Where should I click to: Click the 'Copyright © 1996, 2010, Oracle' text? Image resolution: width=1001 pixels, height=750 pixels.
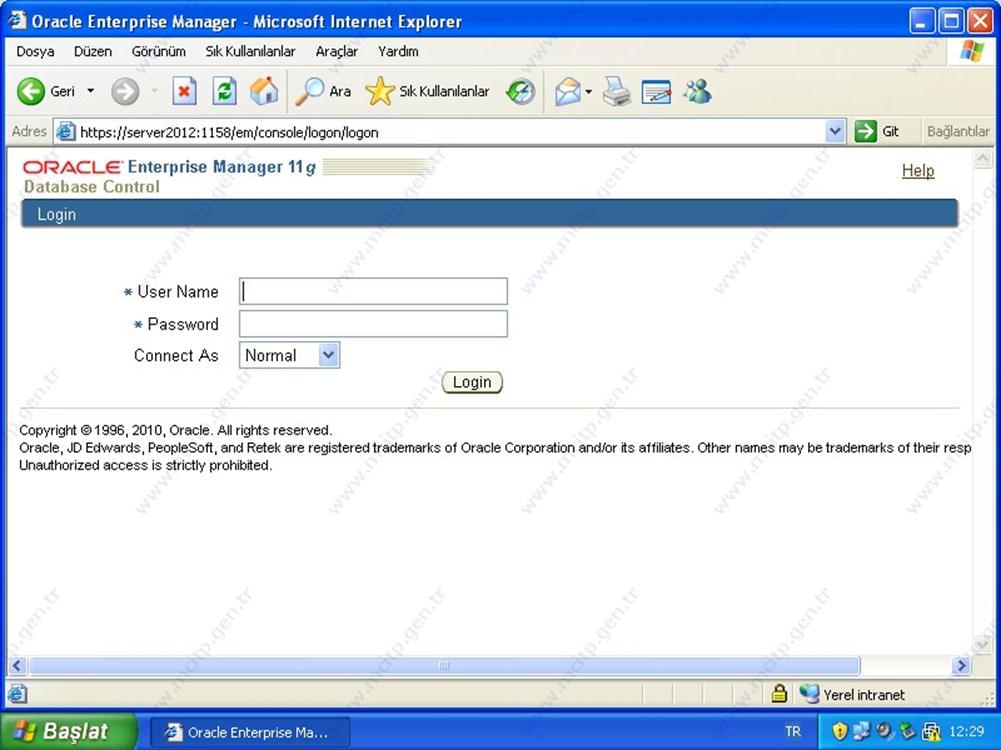pyautogui.click(x=114, y=430)
